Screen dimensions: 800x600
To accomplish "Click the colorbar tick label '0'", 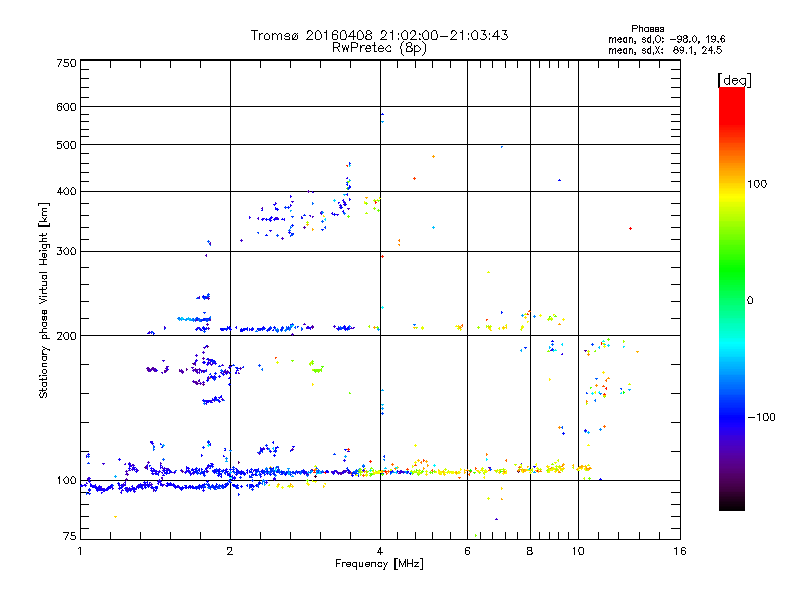I will click(750, 300).
